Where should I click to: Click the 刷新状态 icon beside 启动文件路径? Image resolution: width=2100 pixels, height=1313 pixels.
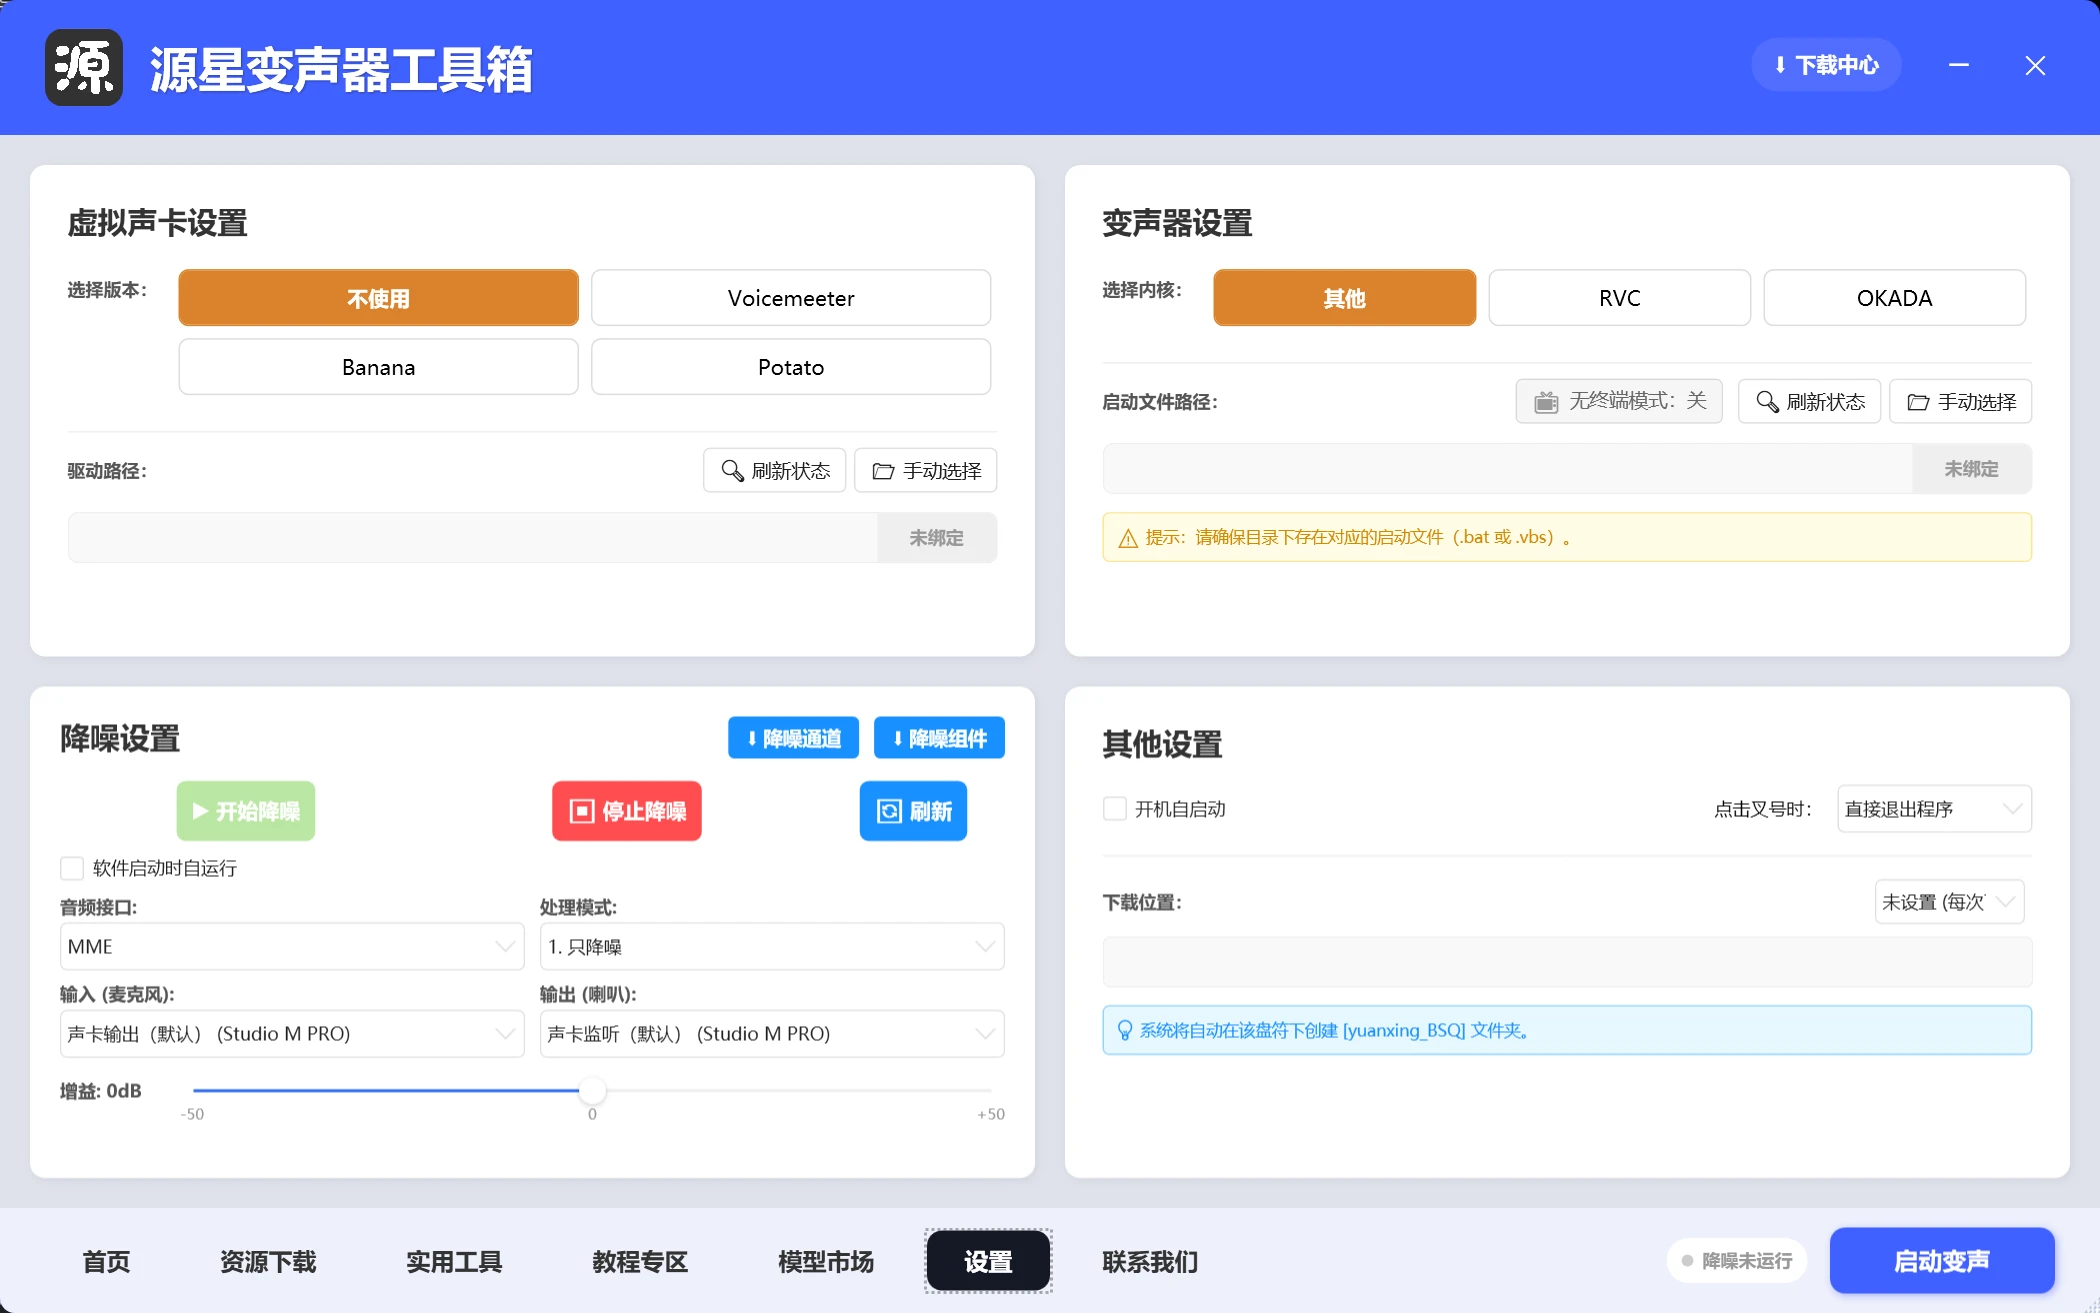1768,401
